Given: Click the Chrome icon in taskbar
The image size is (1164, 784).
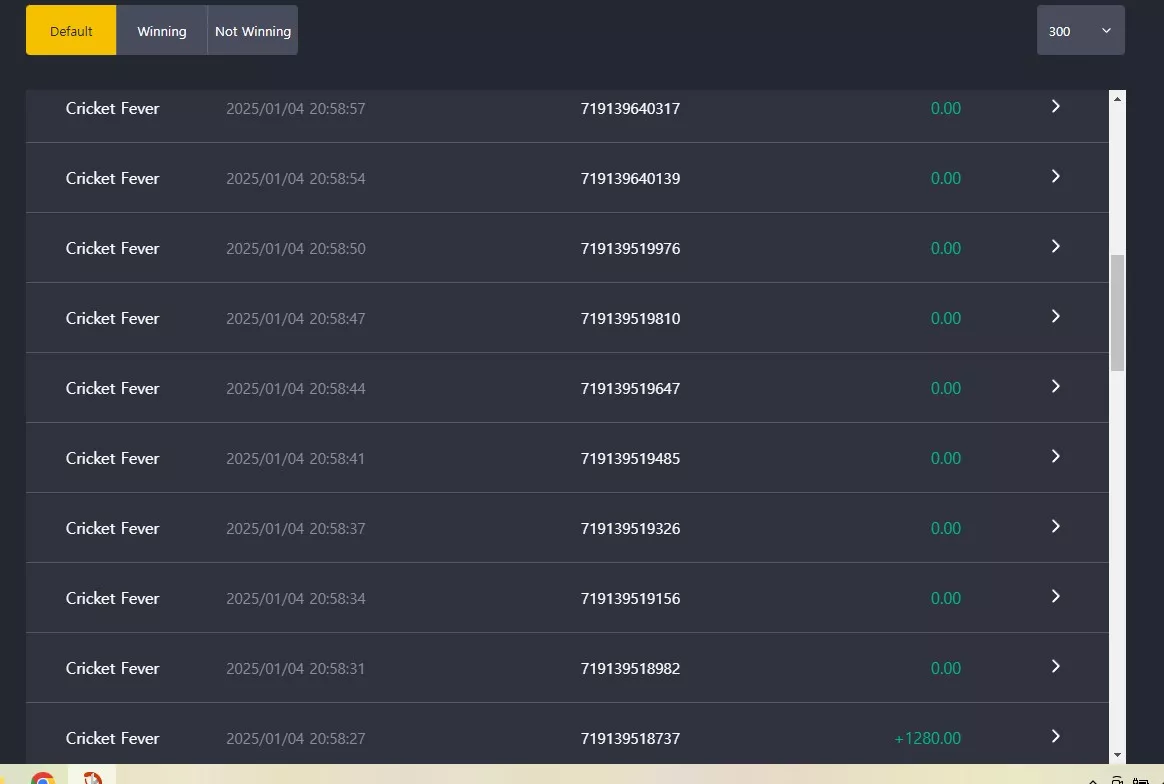Looking at the screenshot, I should click(x=43, y=779).
